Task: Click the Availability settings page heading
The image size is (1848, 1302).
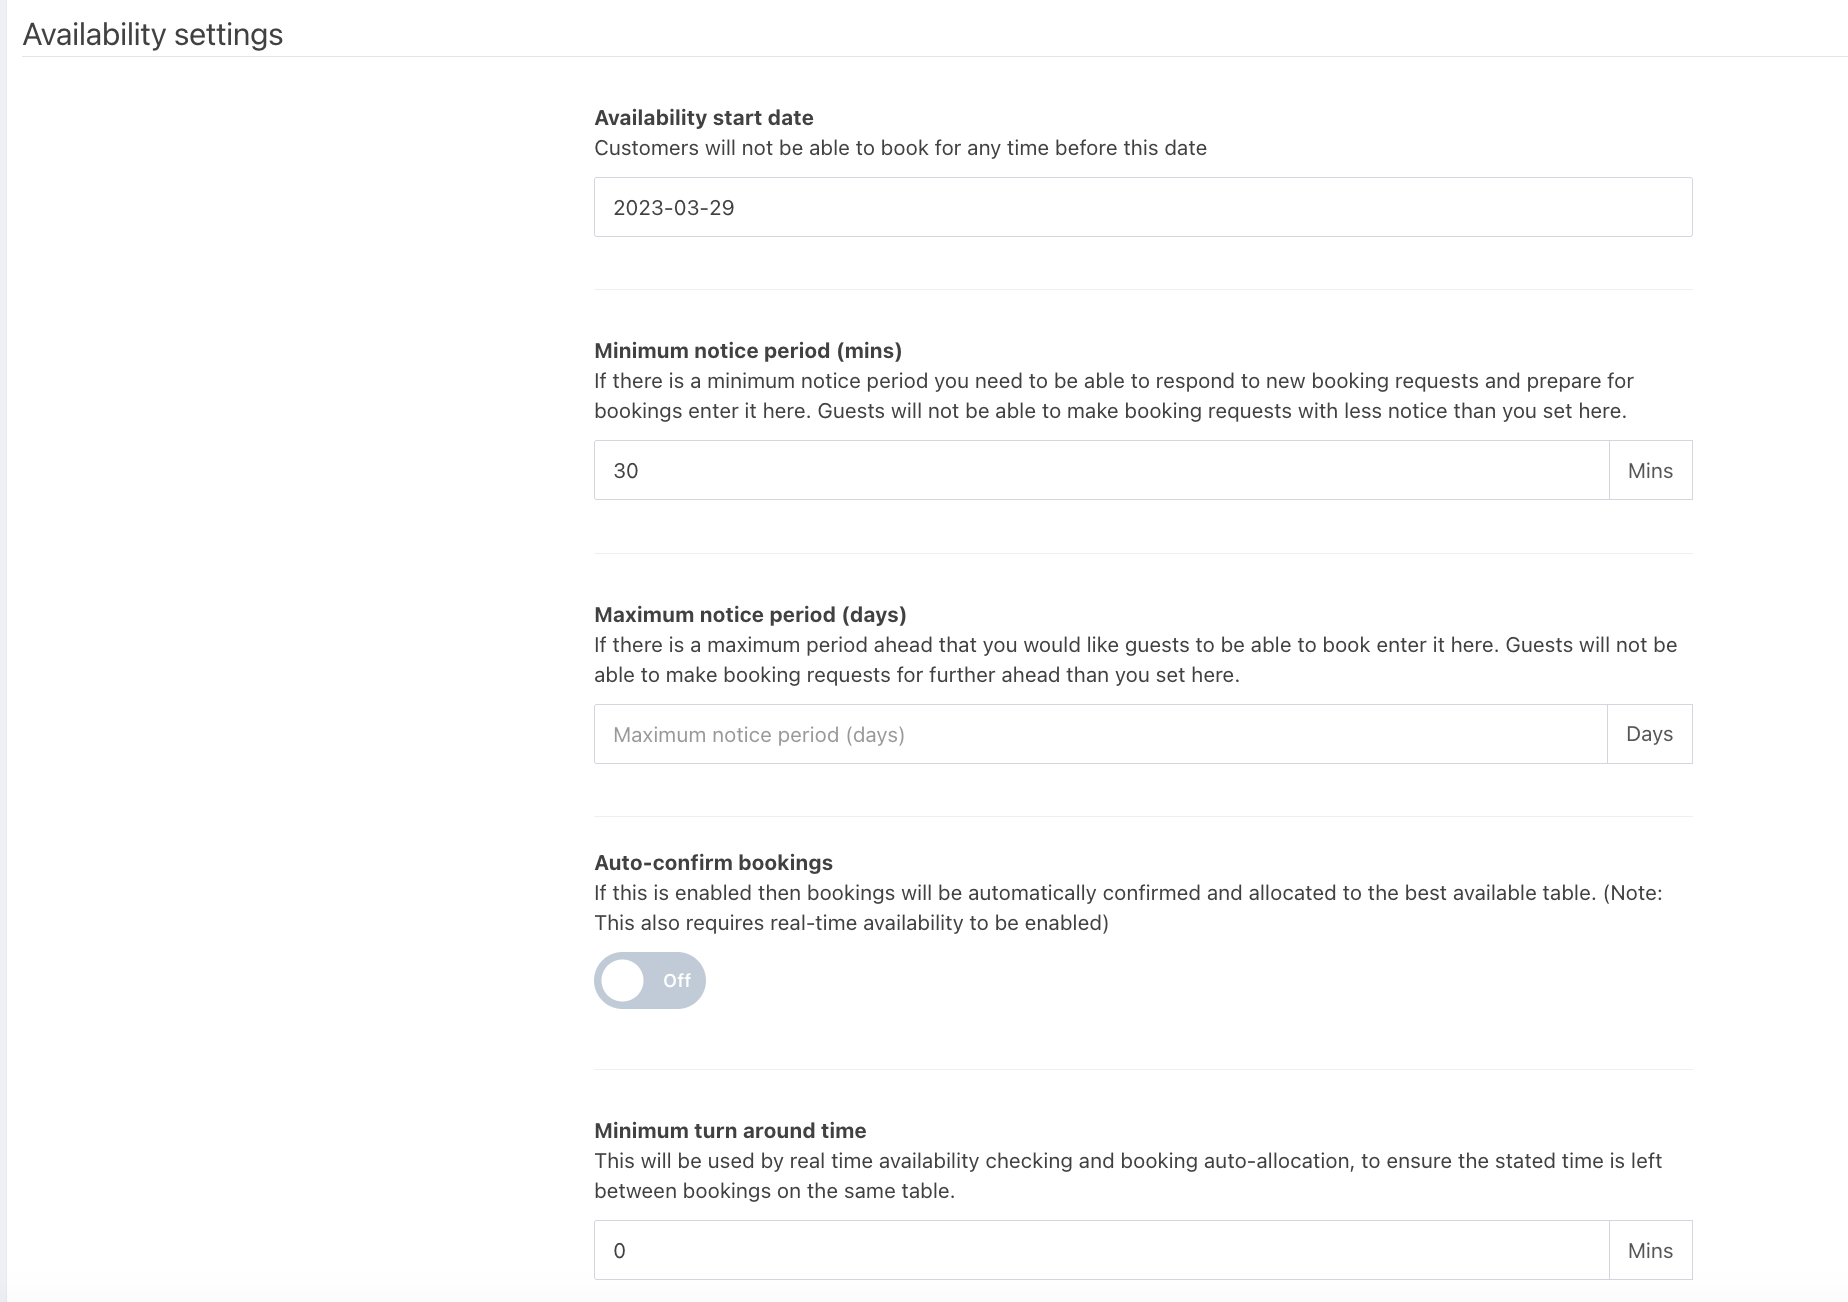Action: coord(153,34)
